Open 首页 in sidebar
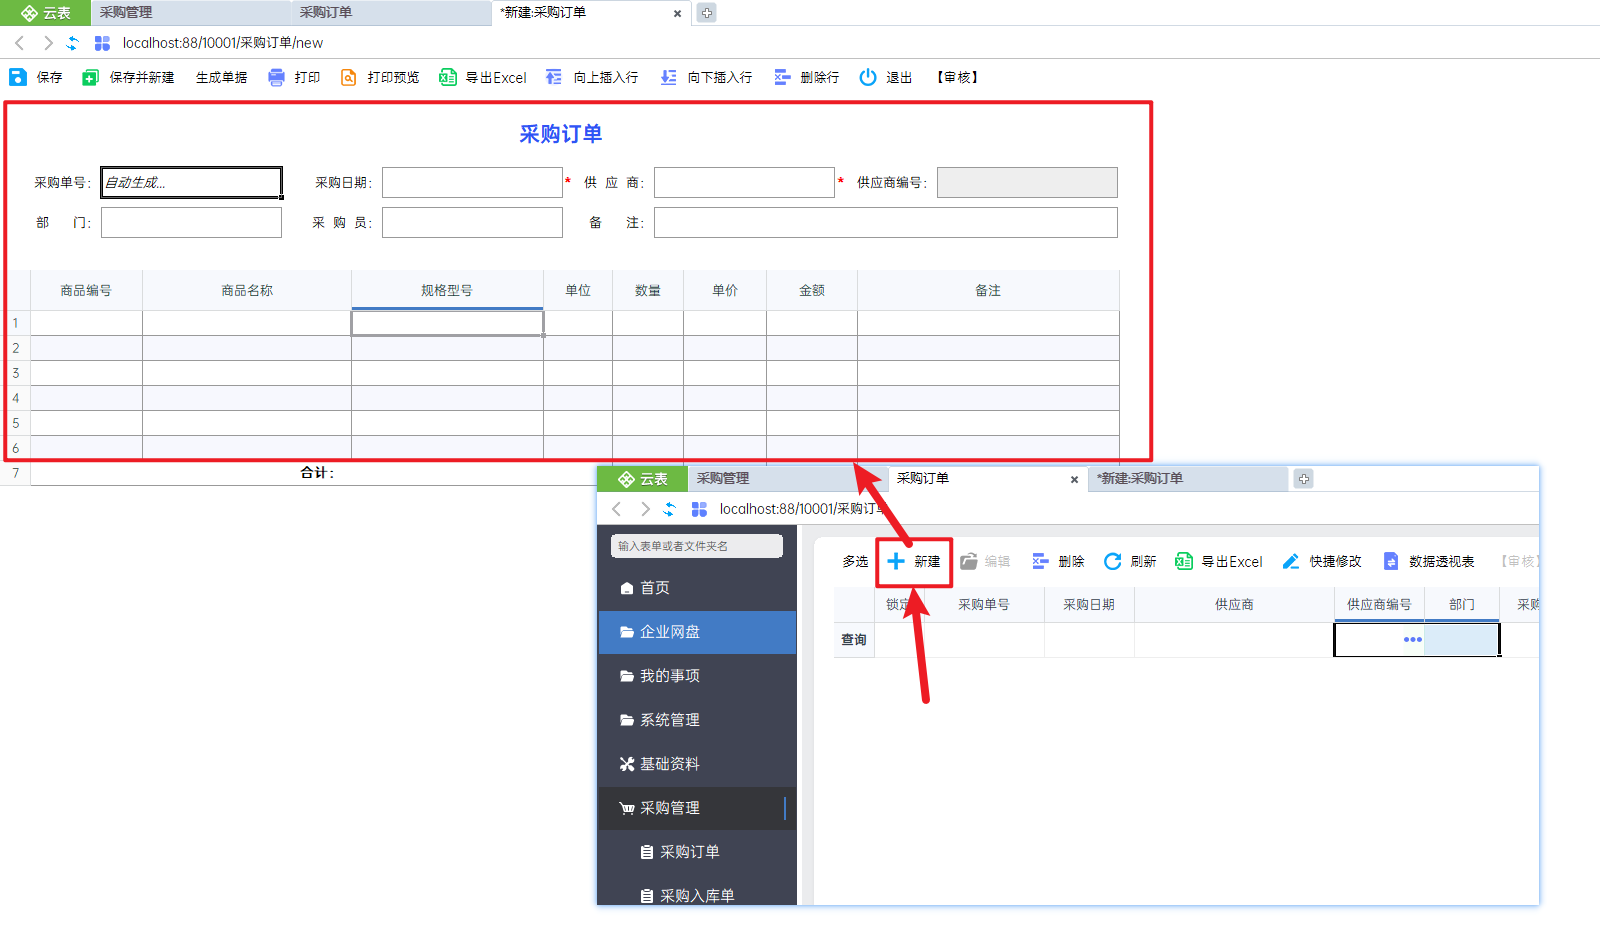The width and height of the screenshot is (1600, 950). (x=697, y=588)
